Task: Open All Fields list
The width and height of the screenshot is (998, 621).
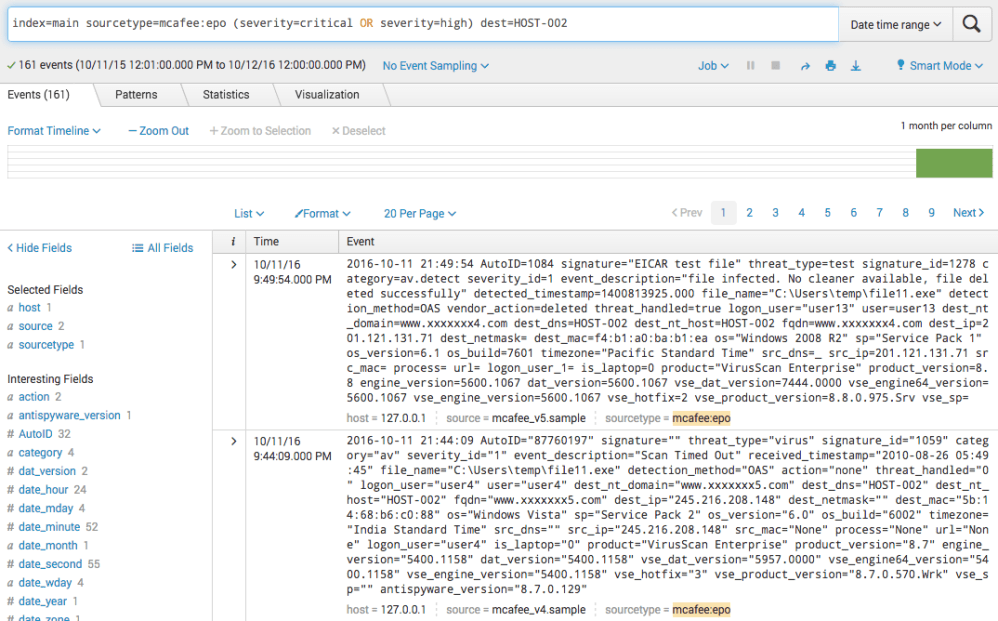Action: pyautogui.click(x=163, y=248)
